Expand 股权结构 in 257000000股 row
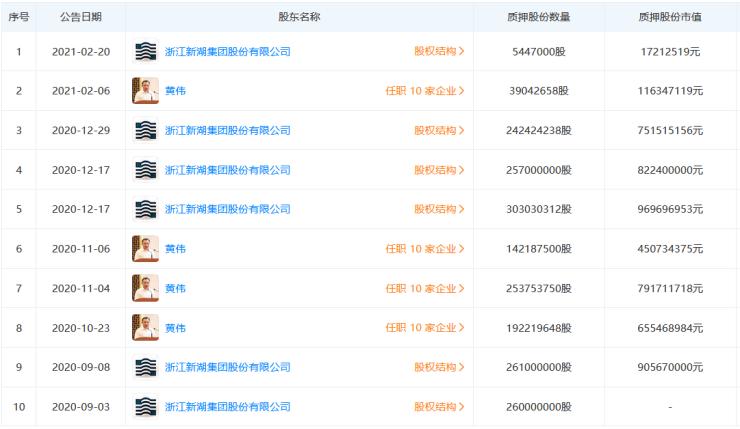The width and height of the screenshot is (740, 429). point(439,170)
